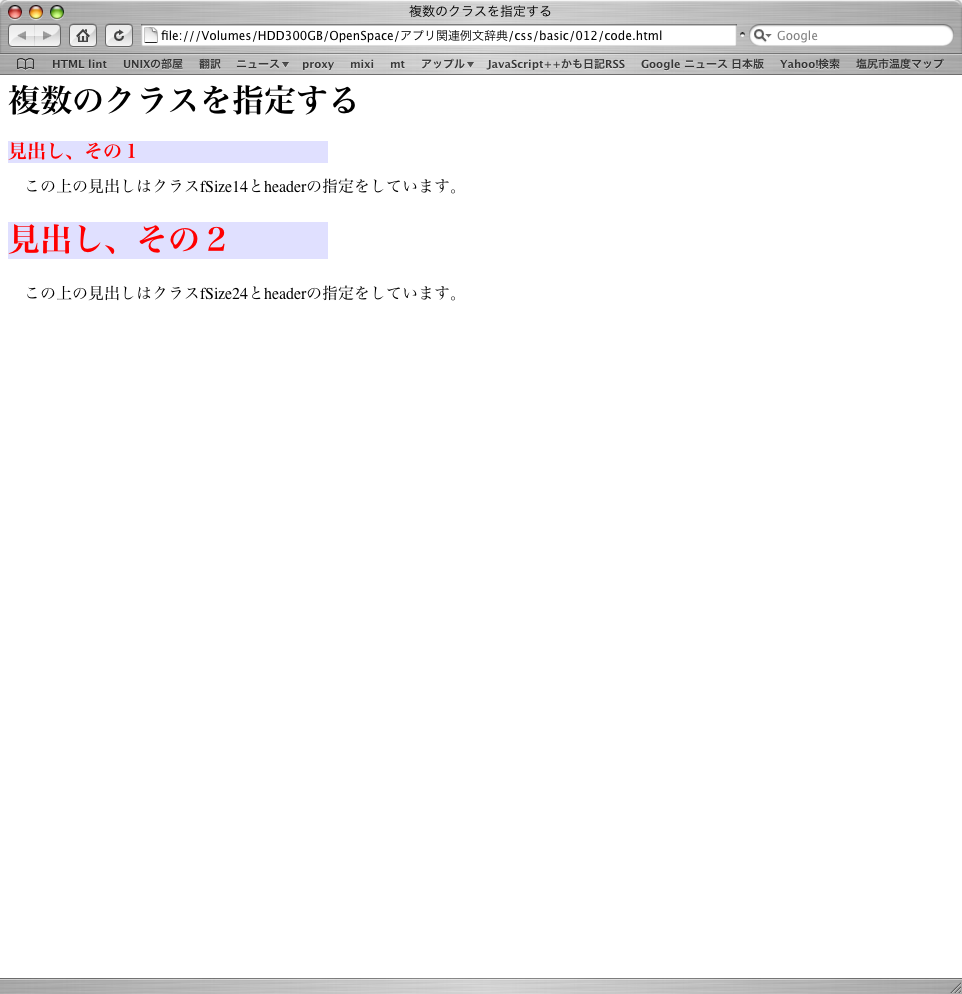The image size is (962, 994).
Task: Minimize the window with the yellow button
Action: pyautogui.click(x=36, y=12)
